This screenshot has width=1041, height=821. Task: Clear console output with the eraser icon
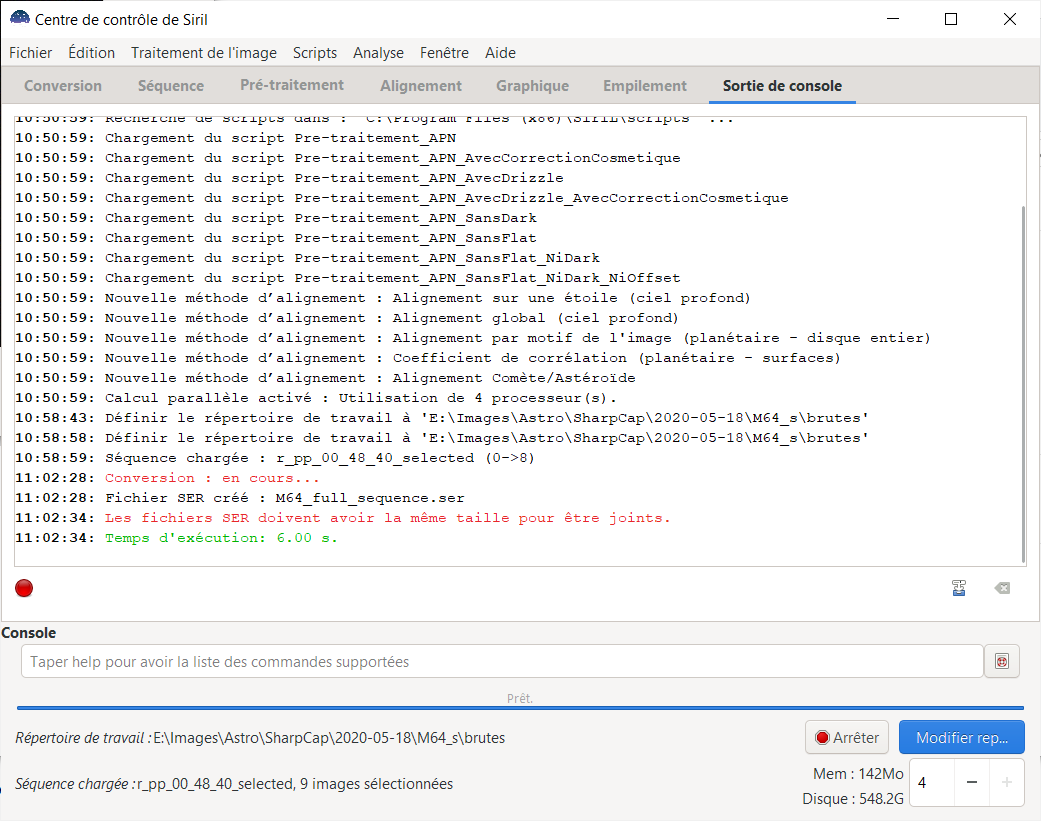[x=1002, y=588]
